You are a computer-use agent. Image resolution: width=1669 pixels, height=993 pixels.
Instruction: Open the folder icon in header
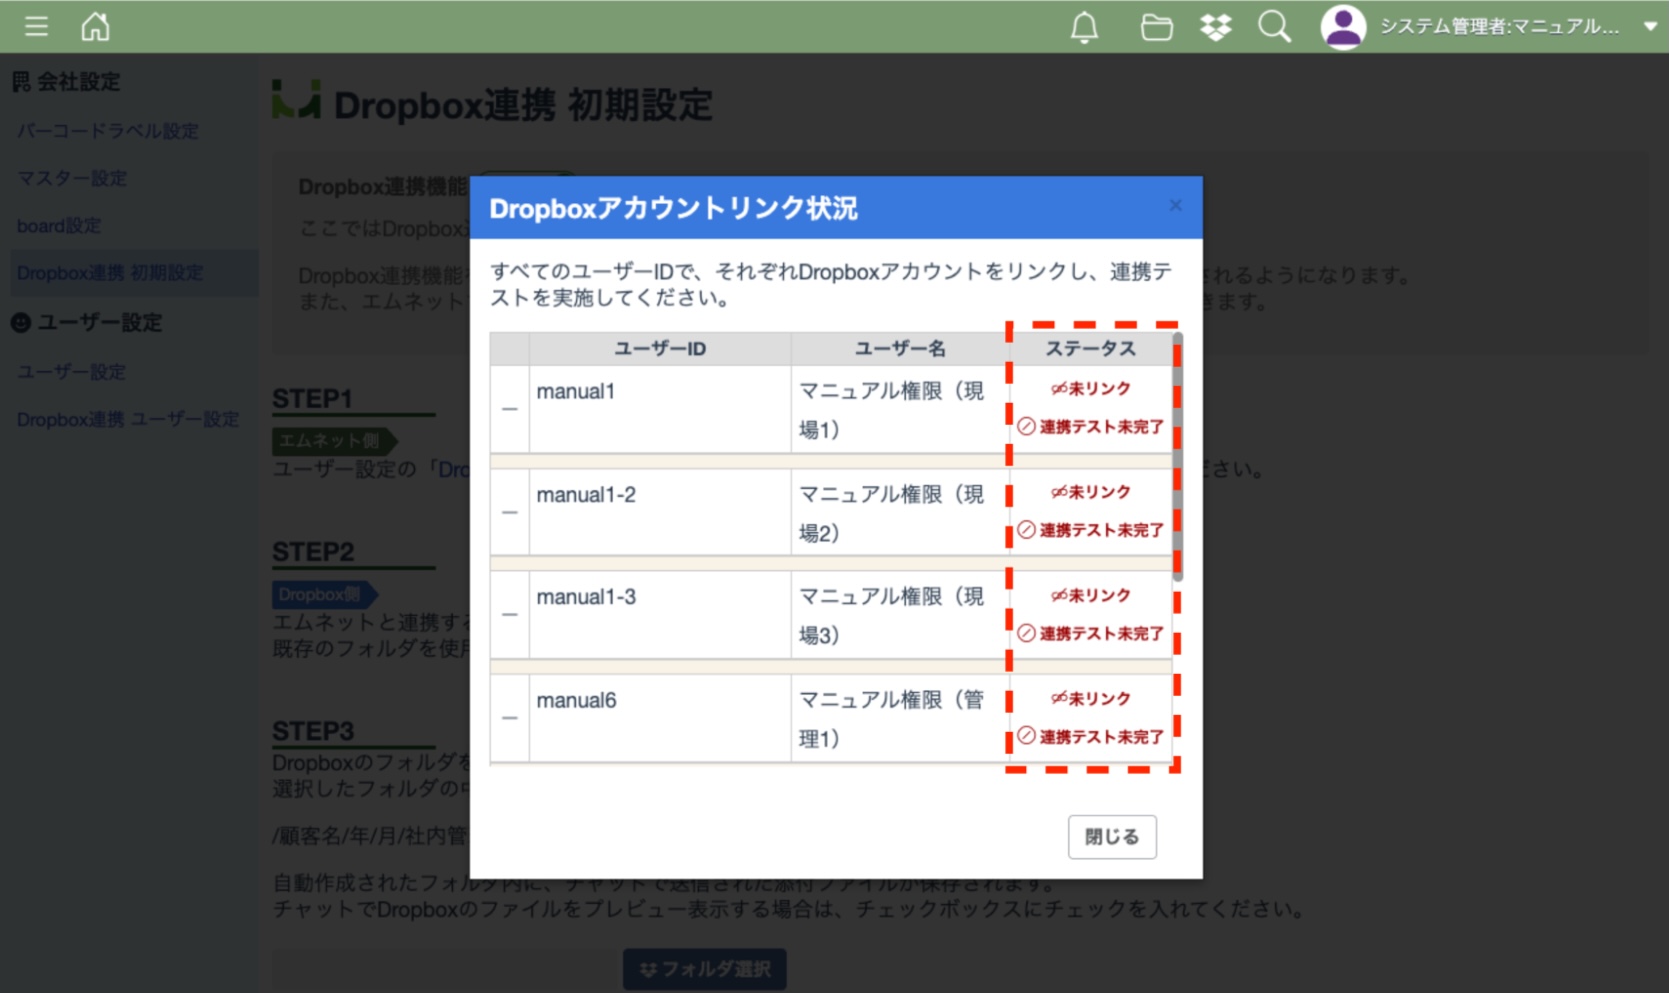1156,27
